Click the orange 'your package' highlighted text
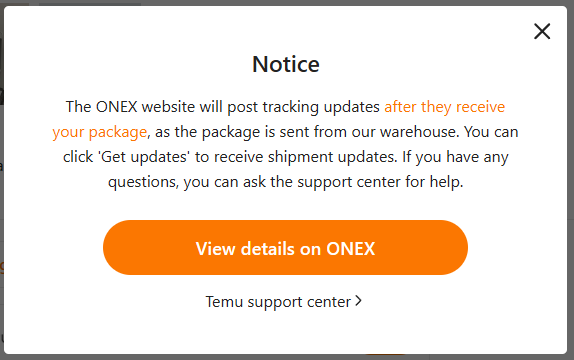The height and width of the screenshot is (360, 574). pyautogui.click(x=100, y=132)
